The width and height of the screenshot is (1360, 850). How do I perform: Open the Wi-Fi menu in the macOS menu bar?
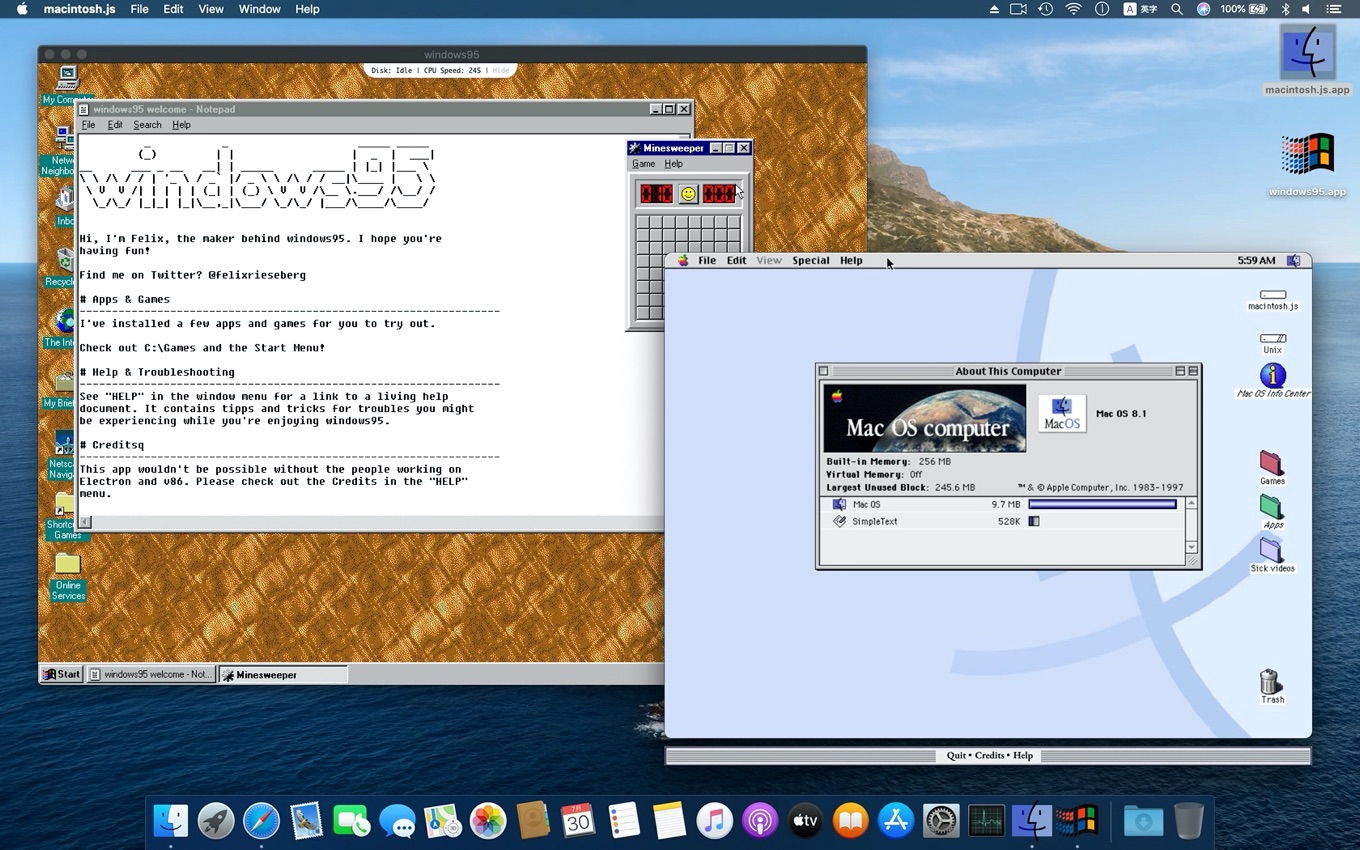[x=1072, y=9]
